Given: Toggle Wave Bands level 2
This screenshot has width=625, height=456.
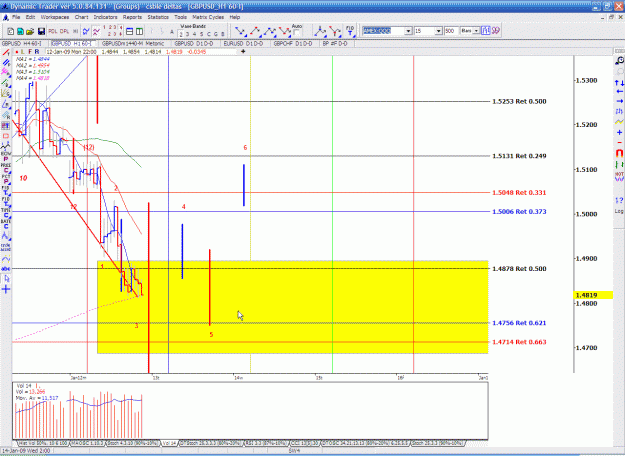Looking at the screenshot, I should [x=181, y=34].
